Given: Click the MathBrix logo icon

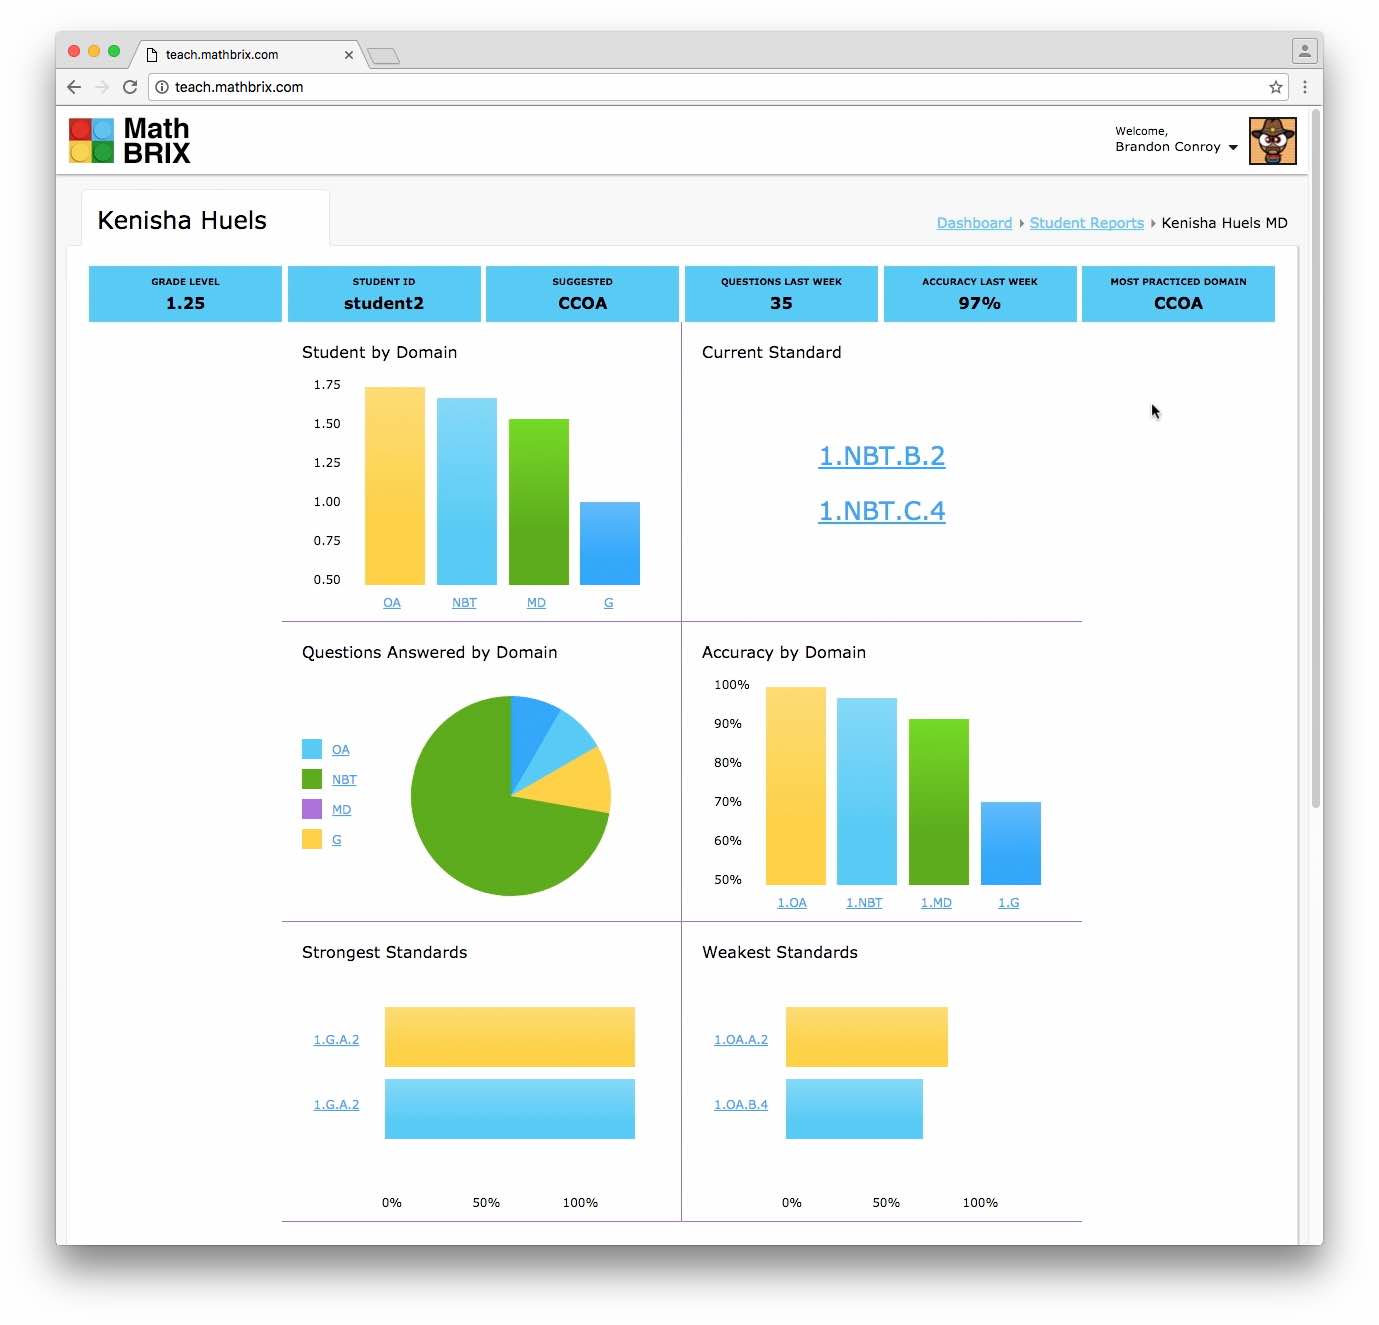Looking at the screenshot, I should [91, 141].
